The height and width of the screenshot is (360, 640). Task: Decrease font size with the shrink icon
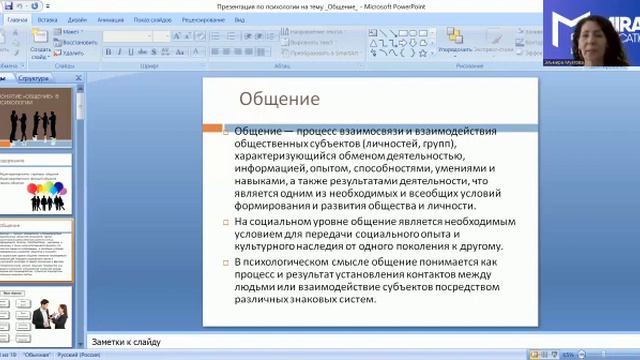coord(188,36)
